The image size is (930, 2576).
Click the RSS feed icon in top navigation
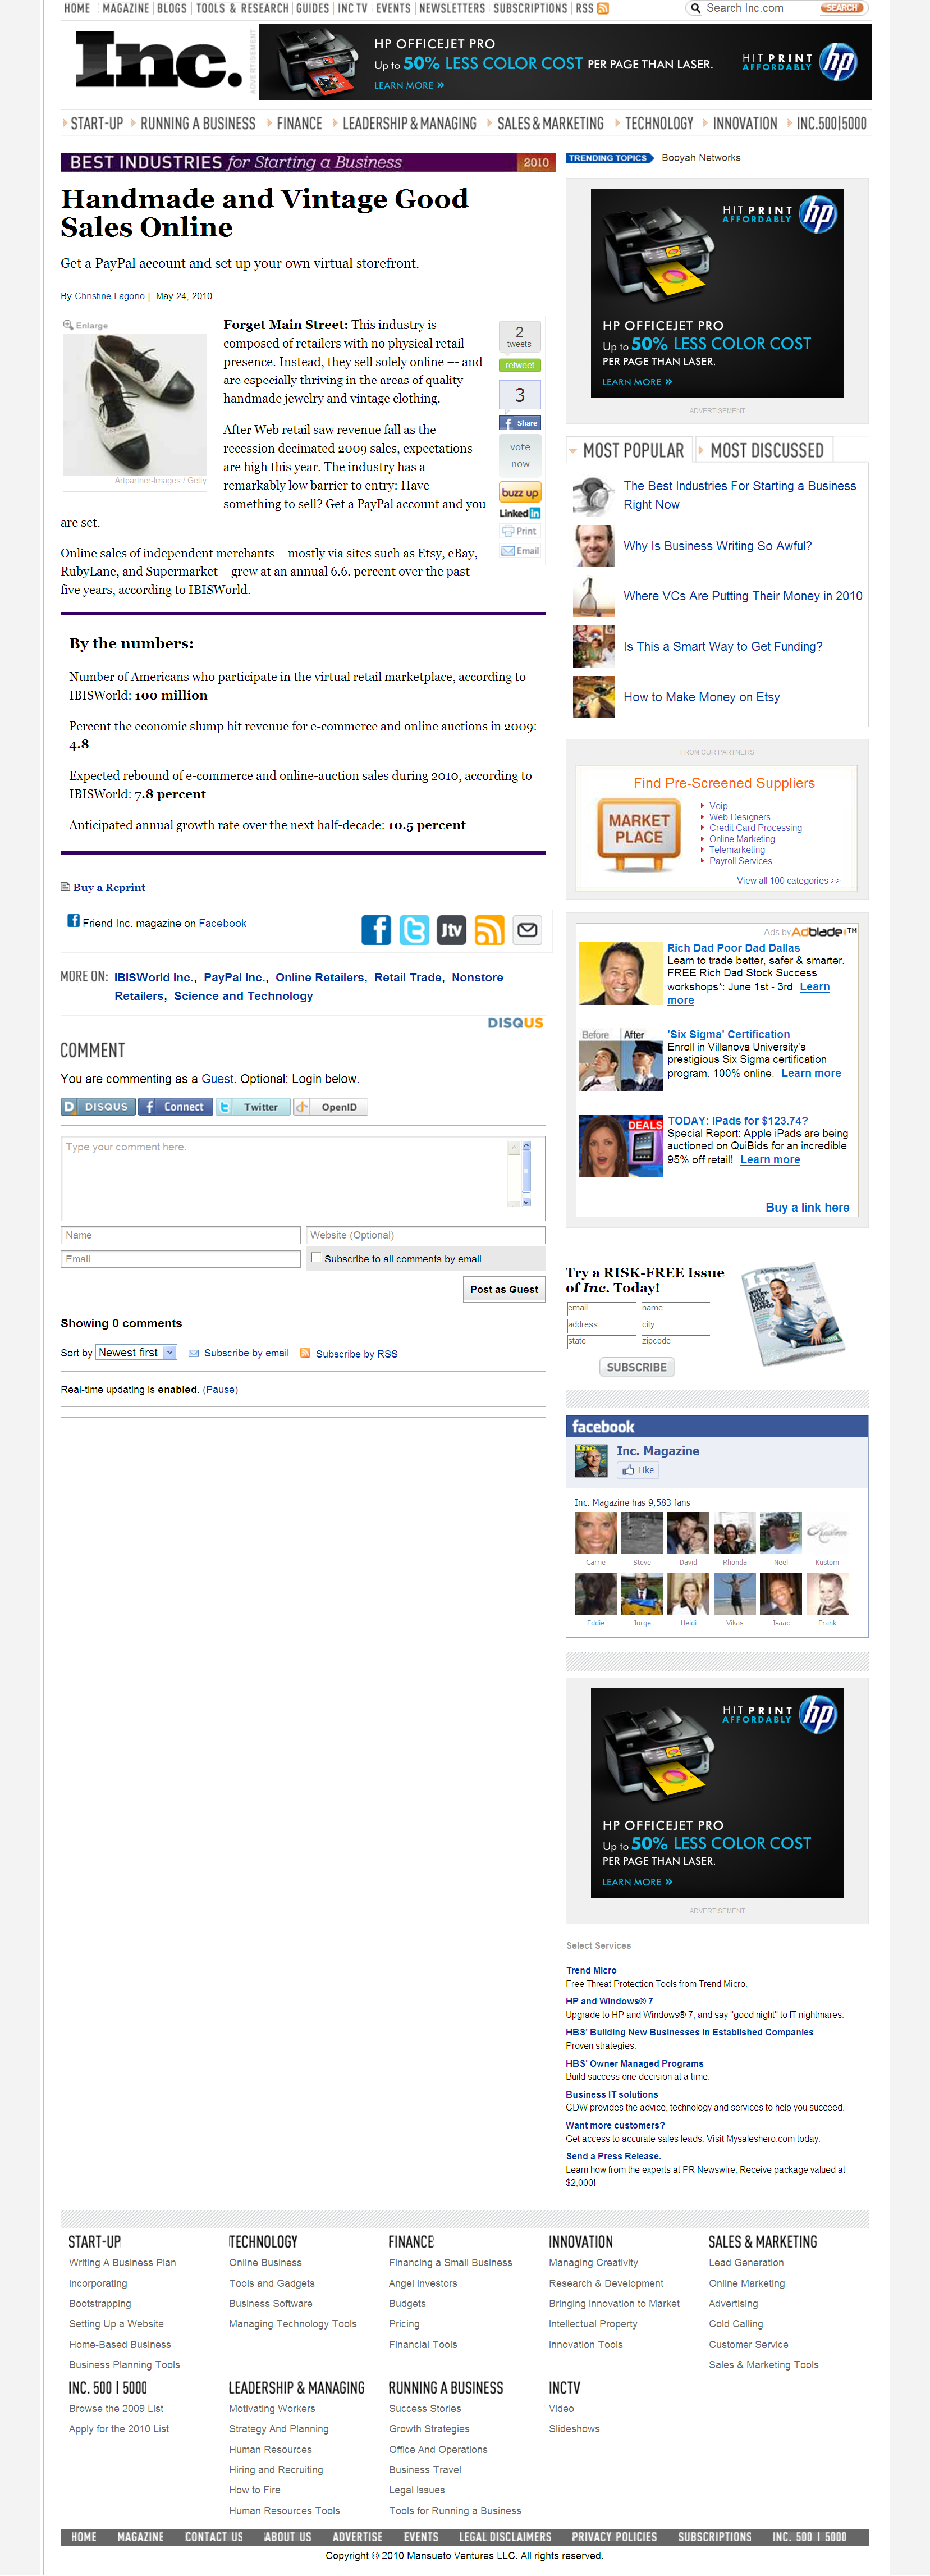(x=602, y=8)
